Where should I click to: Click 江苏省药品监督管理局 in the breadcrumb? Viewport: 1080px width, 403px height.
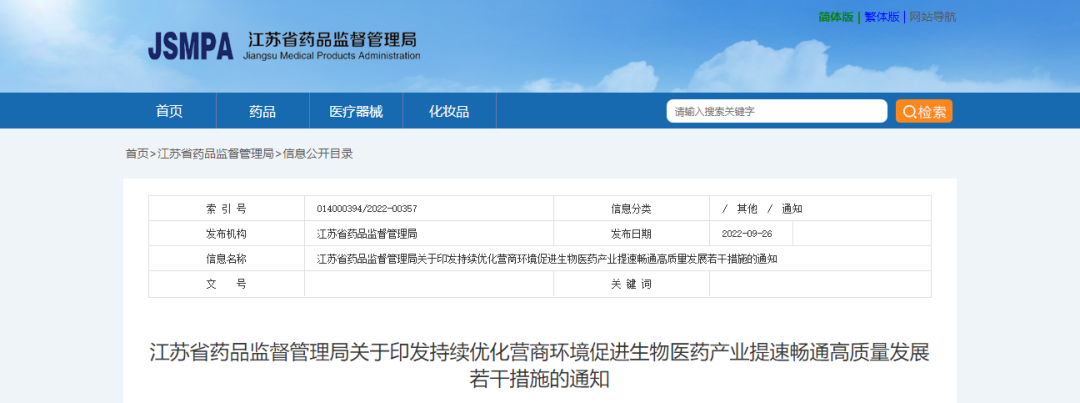(215, 154)
